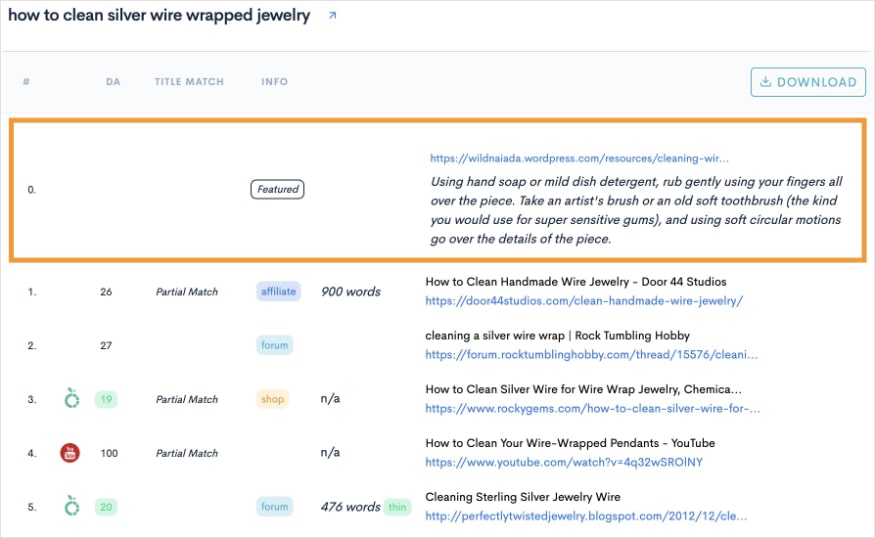Click the TITLE MATCH column header
The image size is (875, 538).
[189, 81]
